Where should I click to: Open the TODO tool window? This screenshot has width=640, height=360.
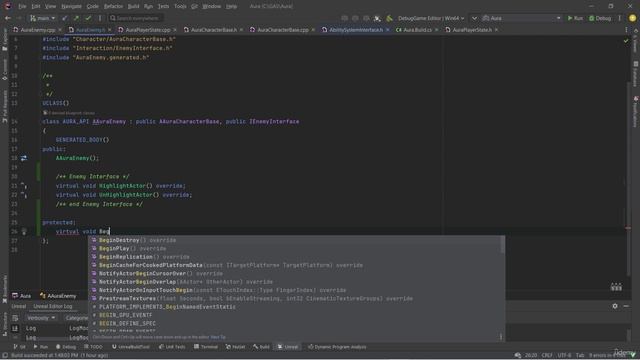[93, 347]
